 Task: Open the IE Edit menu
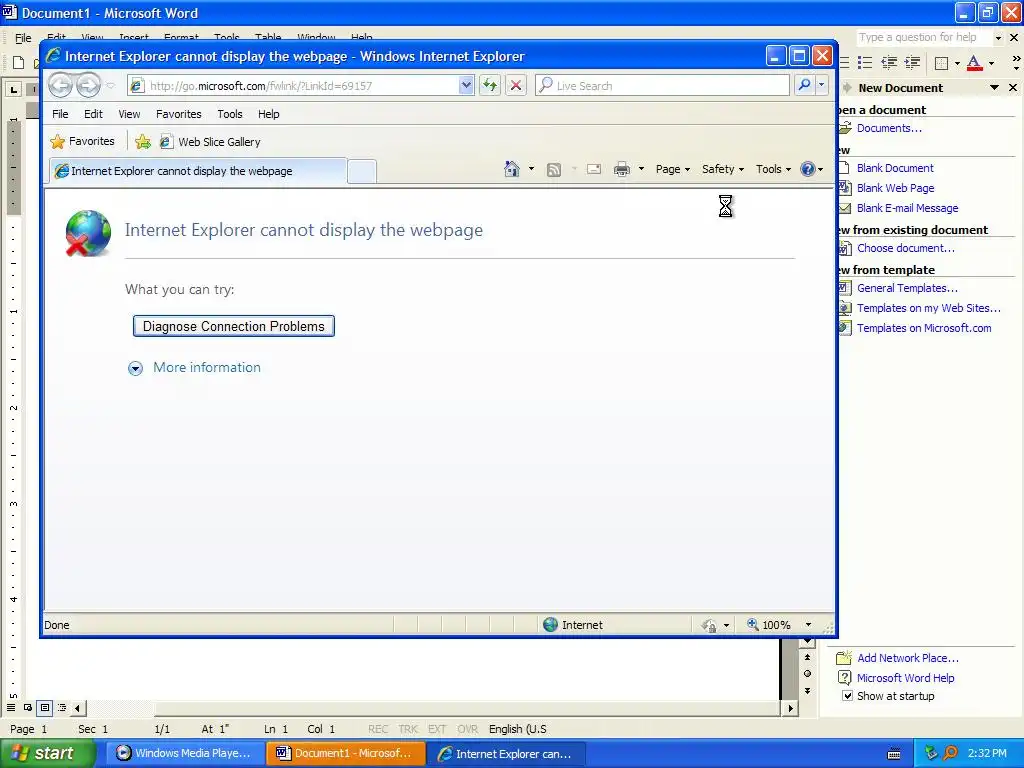point(93,114)
